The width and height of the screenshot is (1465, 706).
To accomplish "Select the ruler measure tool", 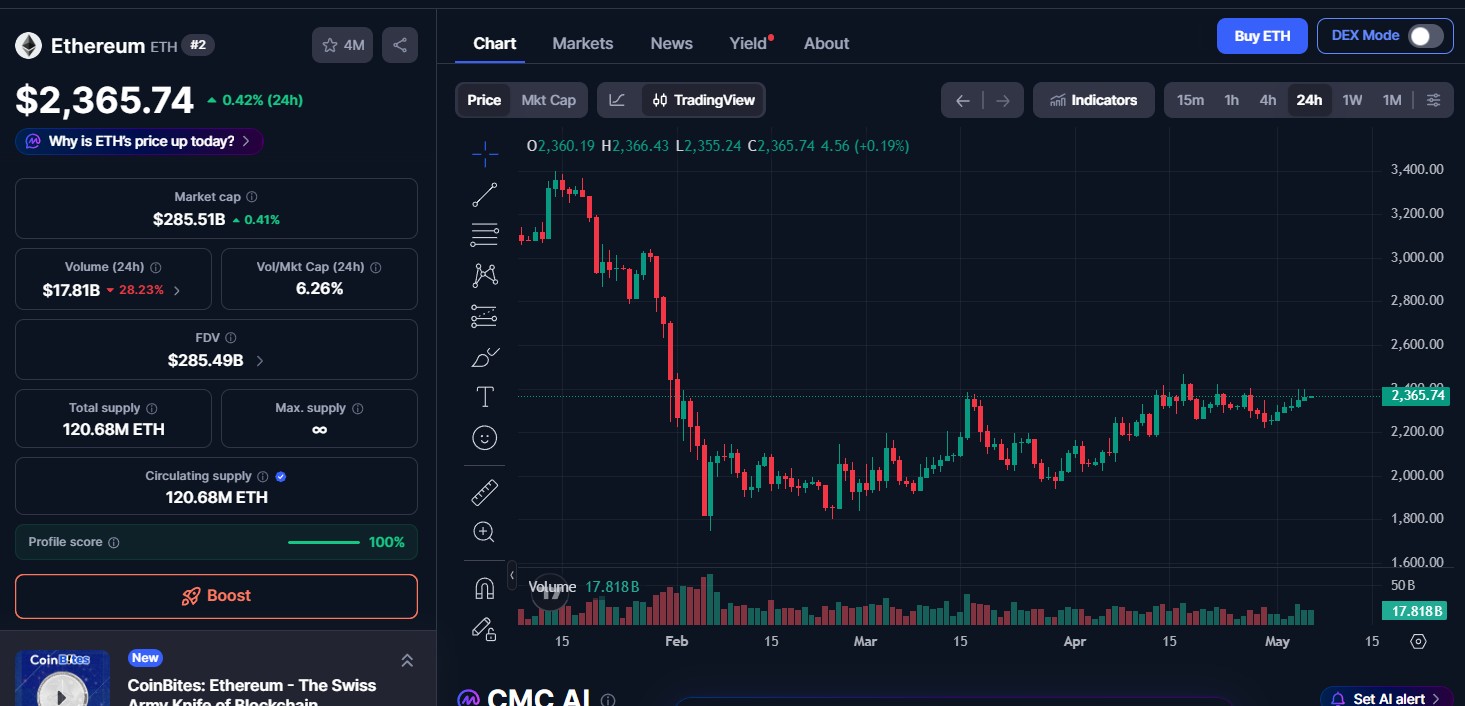I will 485,492.
